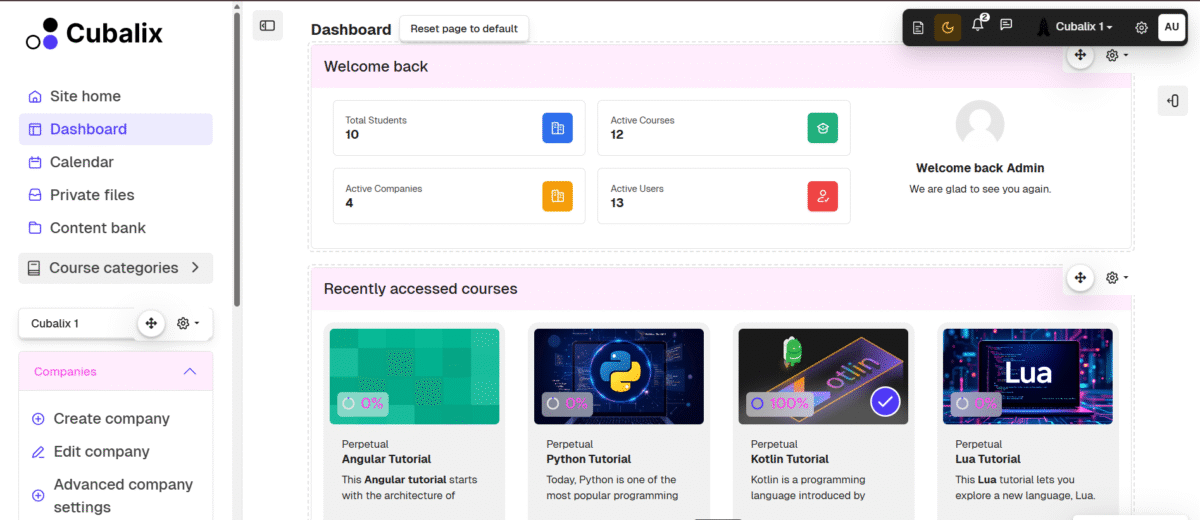Screen dimensions: 1200x520
Task: Open the Calendar page from sidebar
Action: (x=81, y=162)
